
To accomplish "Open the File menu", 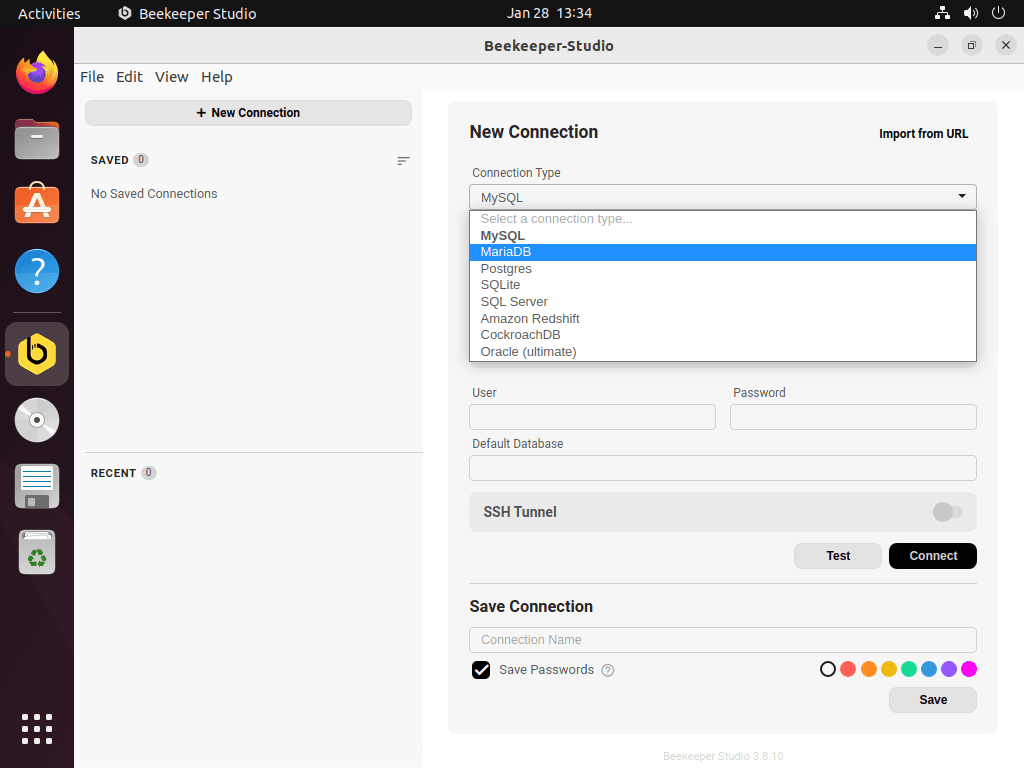I will [92, 77].
